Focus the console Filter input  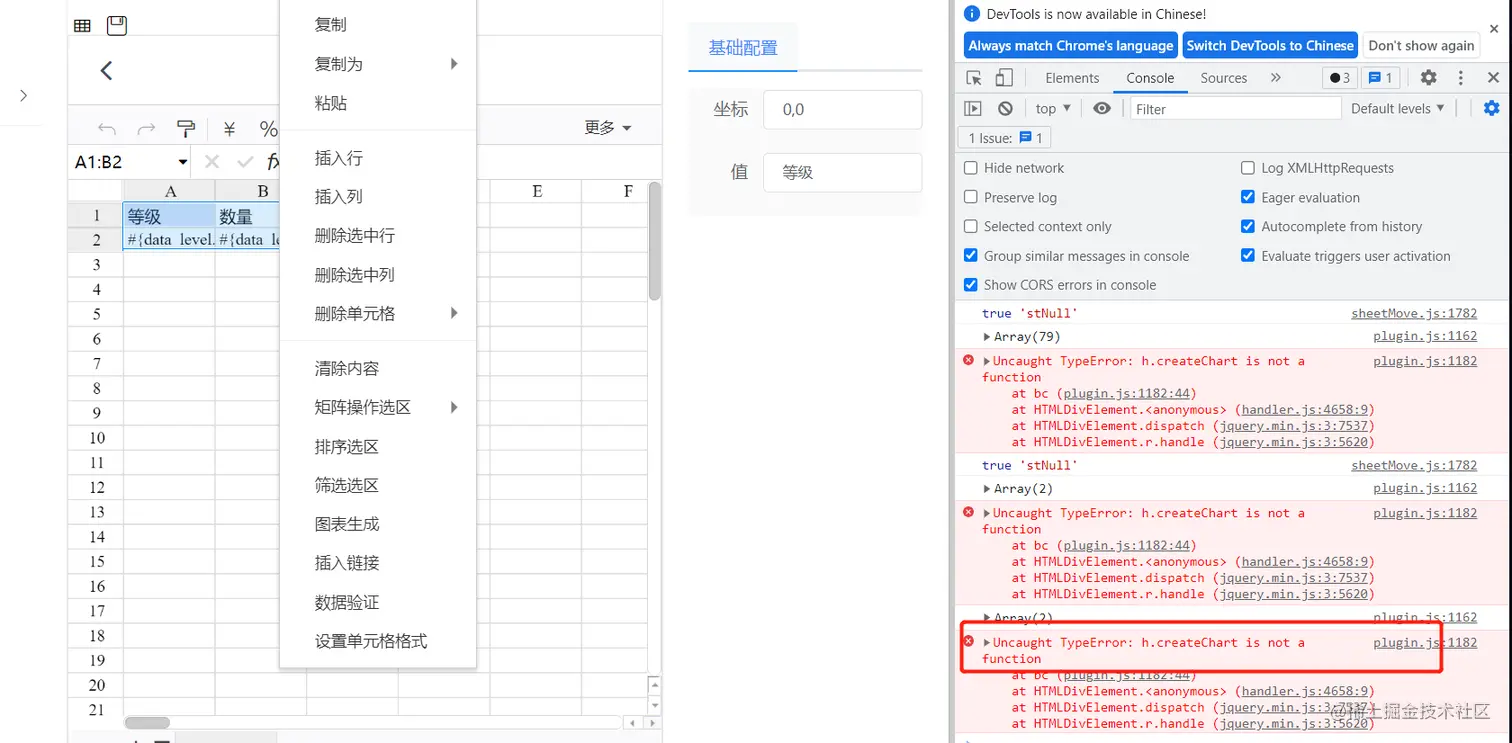click(1236, 109)
